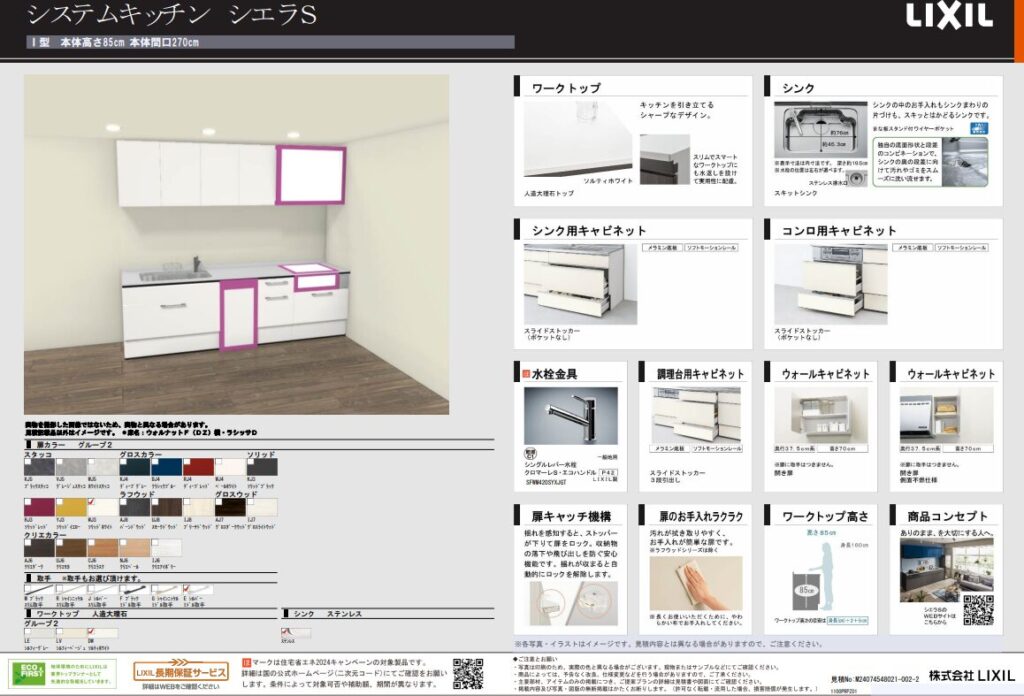Select the dark espresso グロスウッド swatch

point(230,507)
